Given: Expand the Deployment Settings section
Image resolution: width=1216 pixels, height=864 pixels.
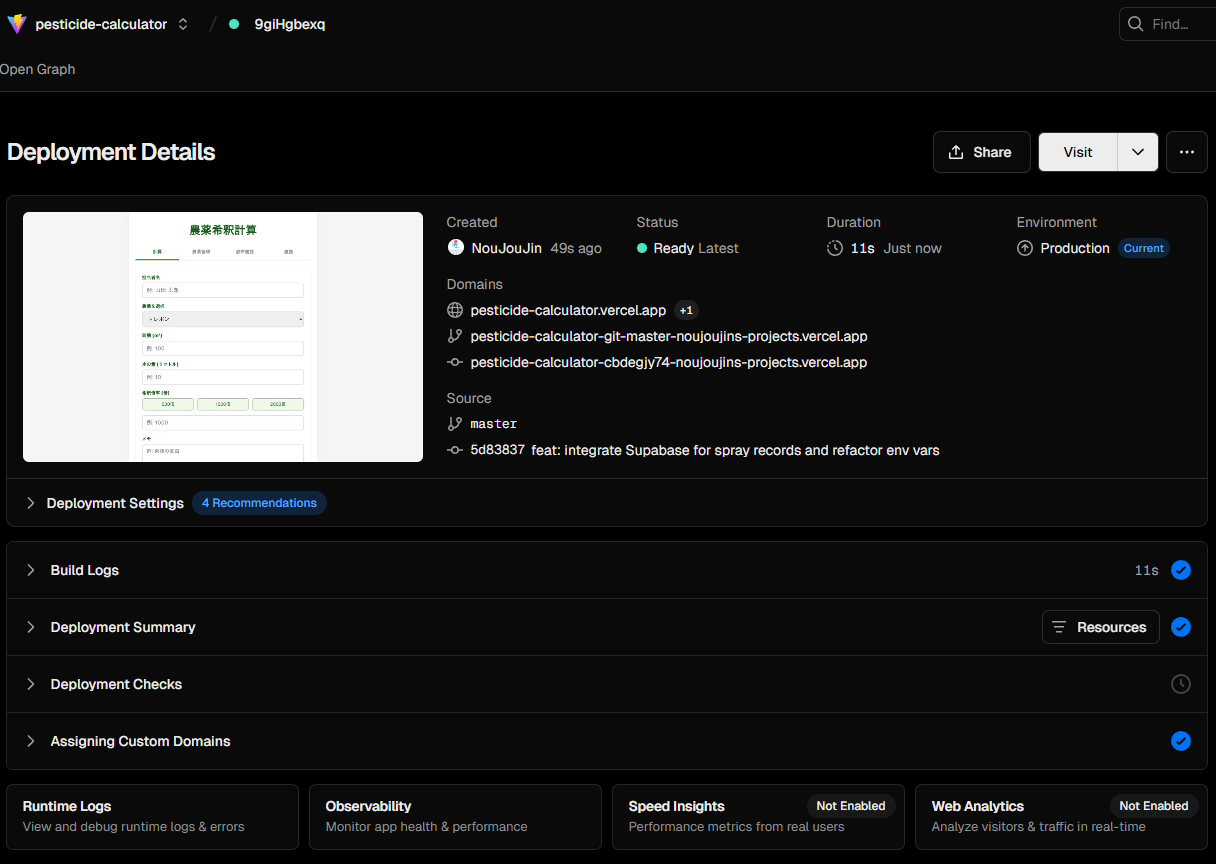Looking at the screenshot, I should coord(114,503).
